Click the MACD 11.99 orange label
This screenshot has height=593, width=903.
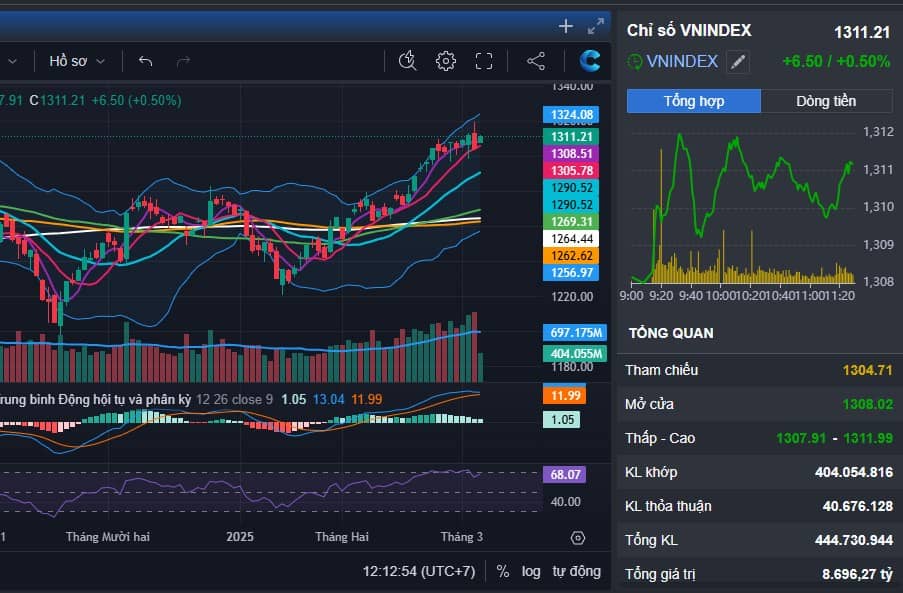[564, 396]
